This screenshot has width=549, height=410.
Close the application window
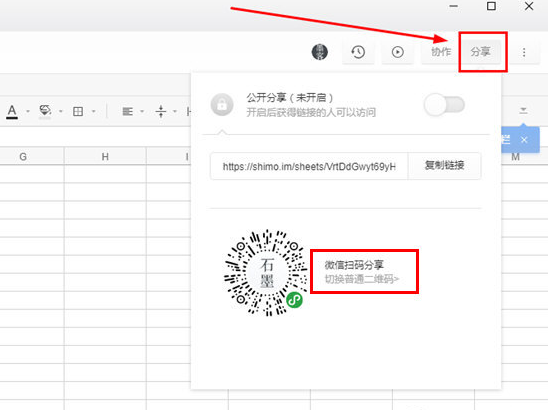point(529,6)
